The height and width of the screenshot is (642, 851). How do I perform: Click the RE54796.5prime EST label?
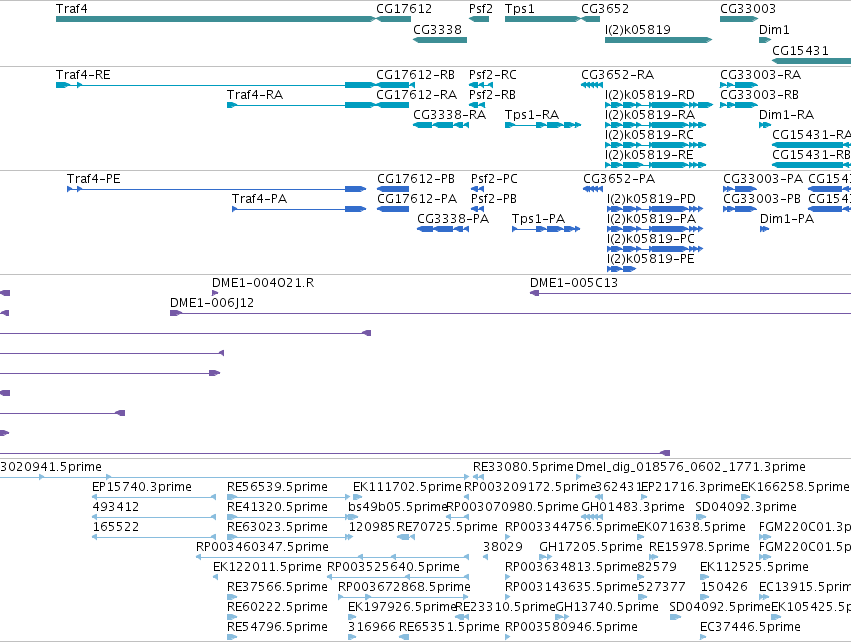click(x=277, y=627)
